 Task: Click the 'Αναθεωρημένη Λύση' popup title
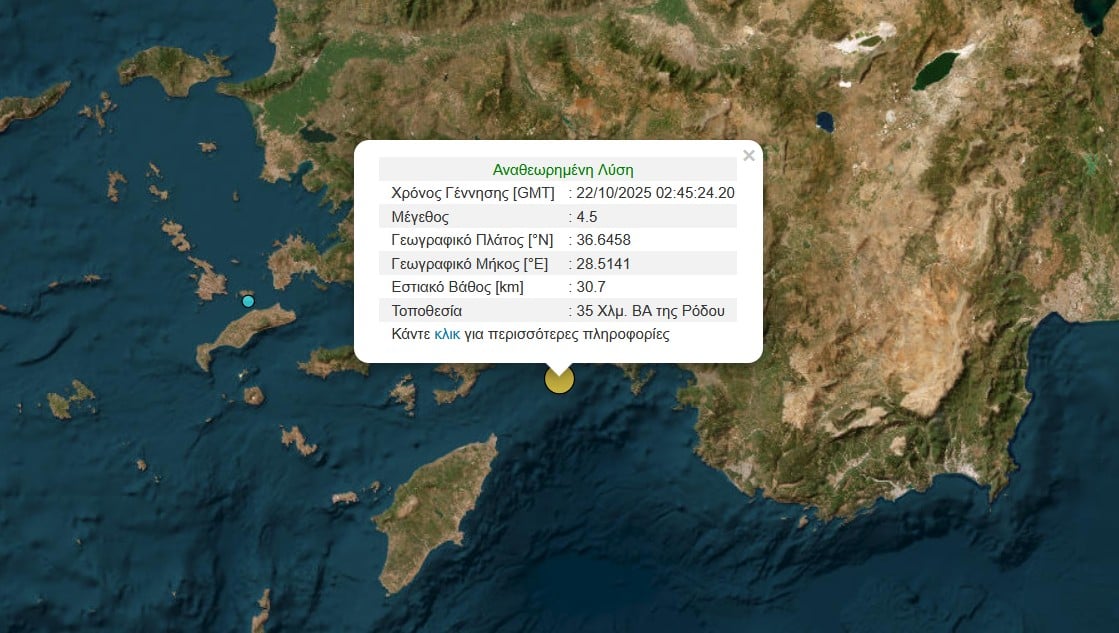563,170
